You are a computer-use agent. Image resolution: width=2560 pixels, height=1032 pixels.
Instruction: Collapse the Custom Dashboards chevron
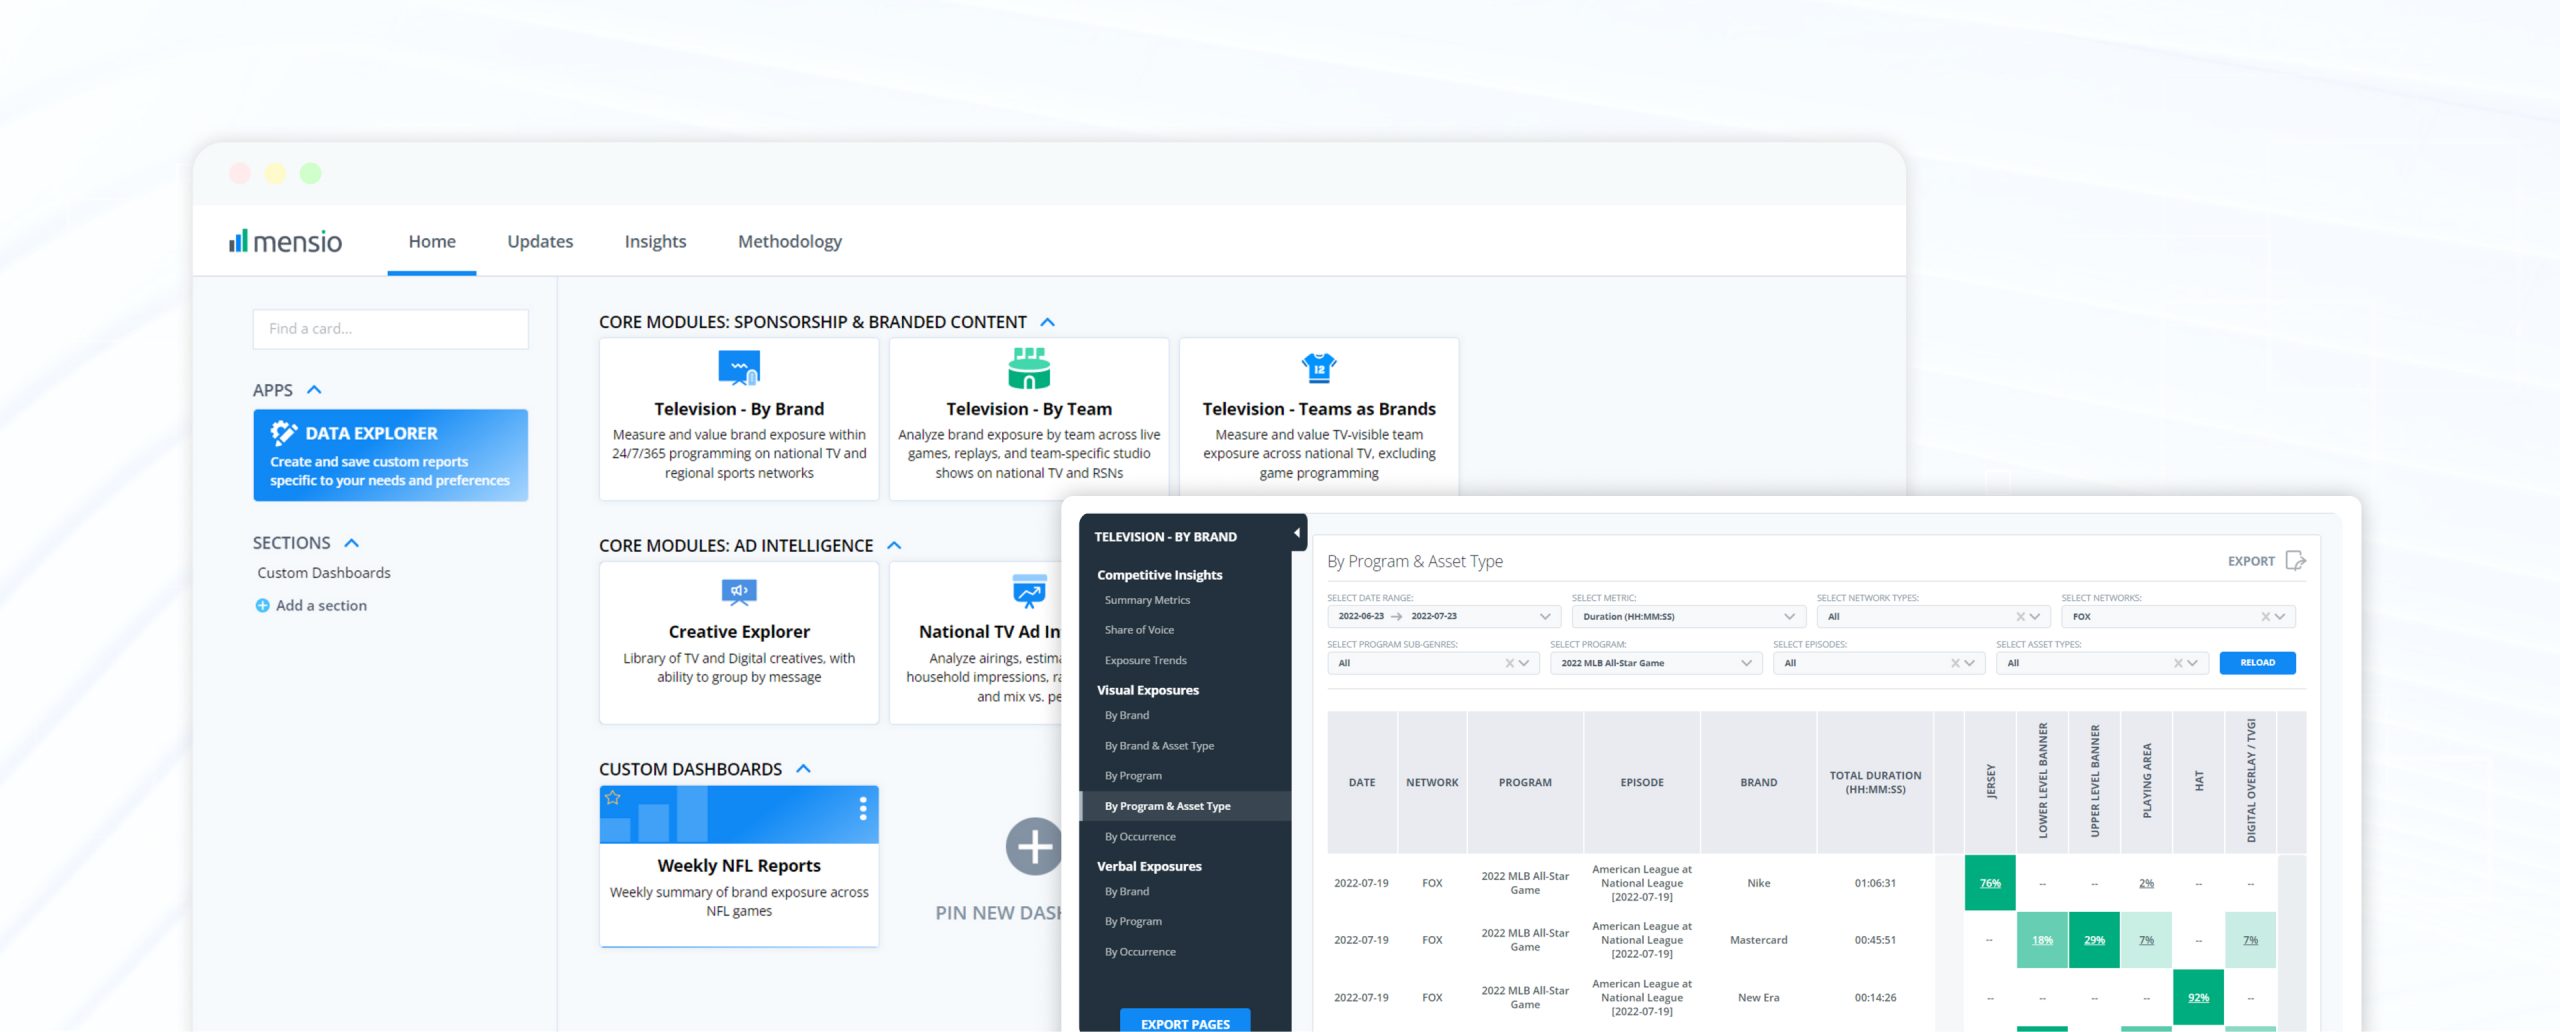803,769
